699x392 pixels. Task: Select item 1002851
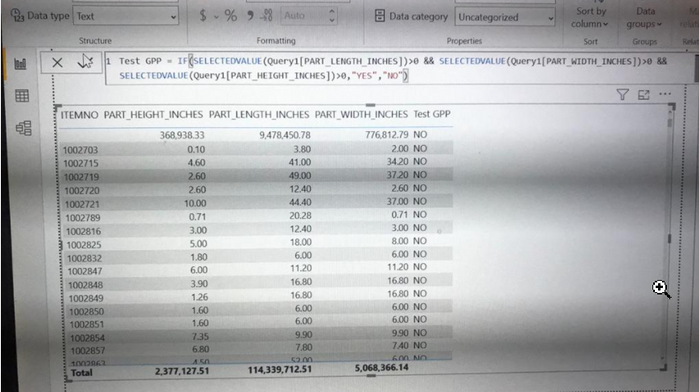[x=87, y=325]
